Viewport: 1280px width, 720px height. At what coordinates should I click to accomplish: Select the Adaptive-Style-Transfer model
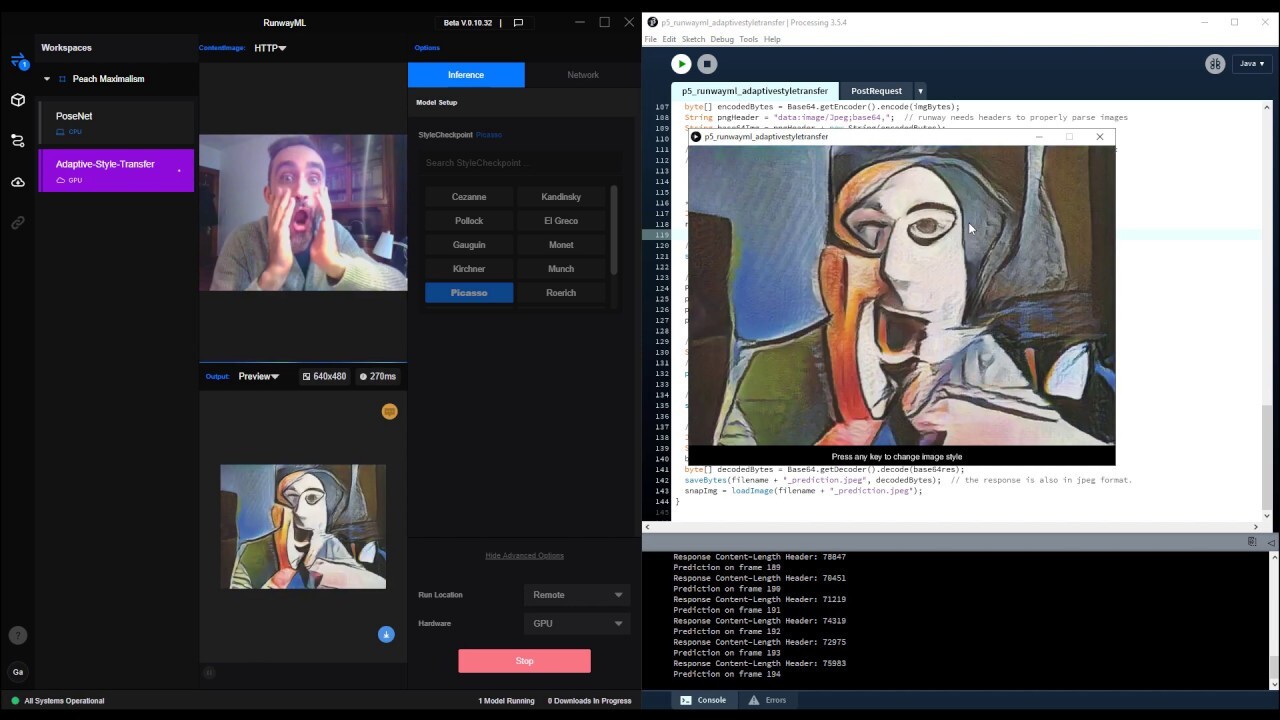pos(116,170)
